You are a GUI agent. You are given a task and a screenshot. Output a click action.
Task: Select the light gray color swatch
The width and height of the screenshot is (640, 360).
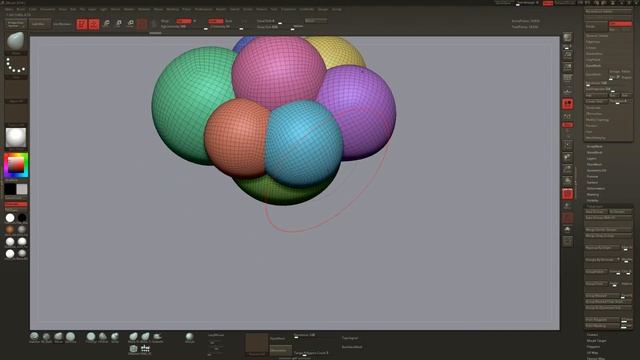tap(22, 189)
